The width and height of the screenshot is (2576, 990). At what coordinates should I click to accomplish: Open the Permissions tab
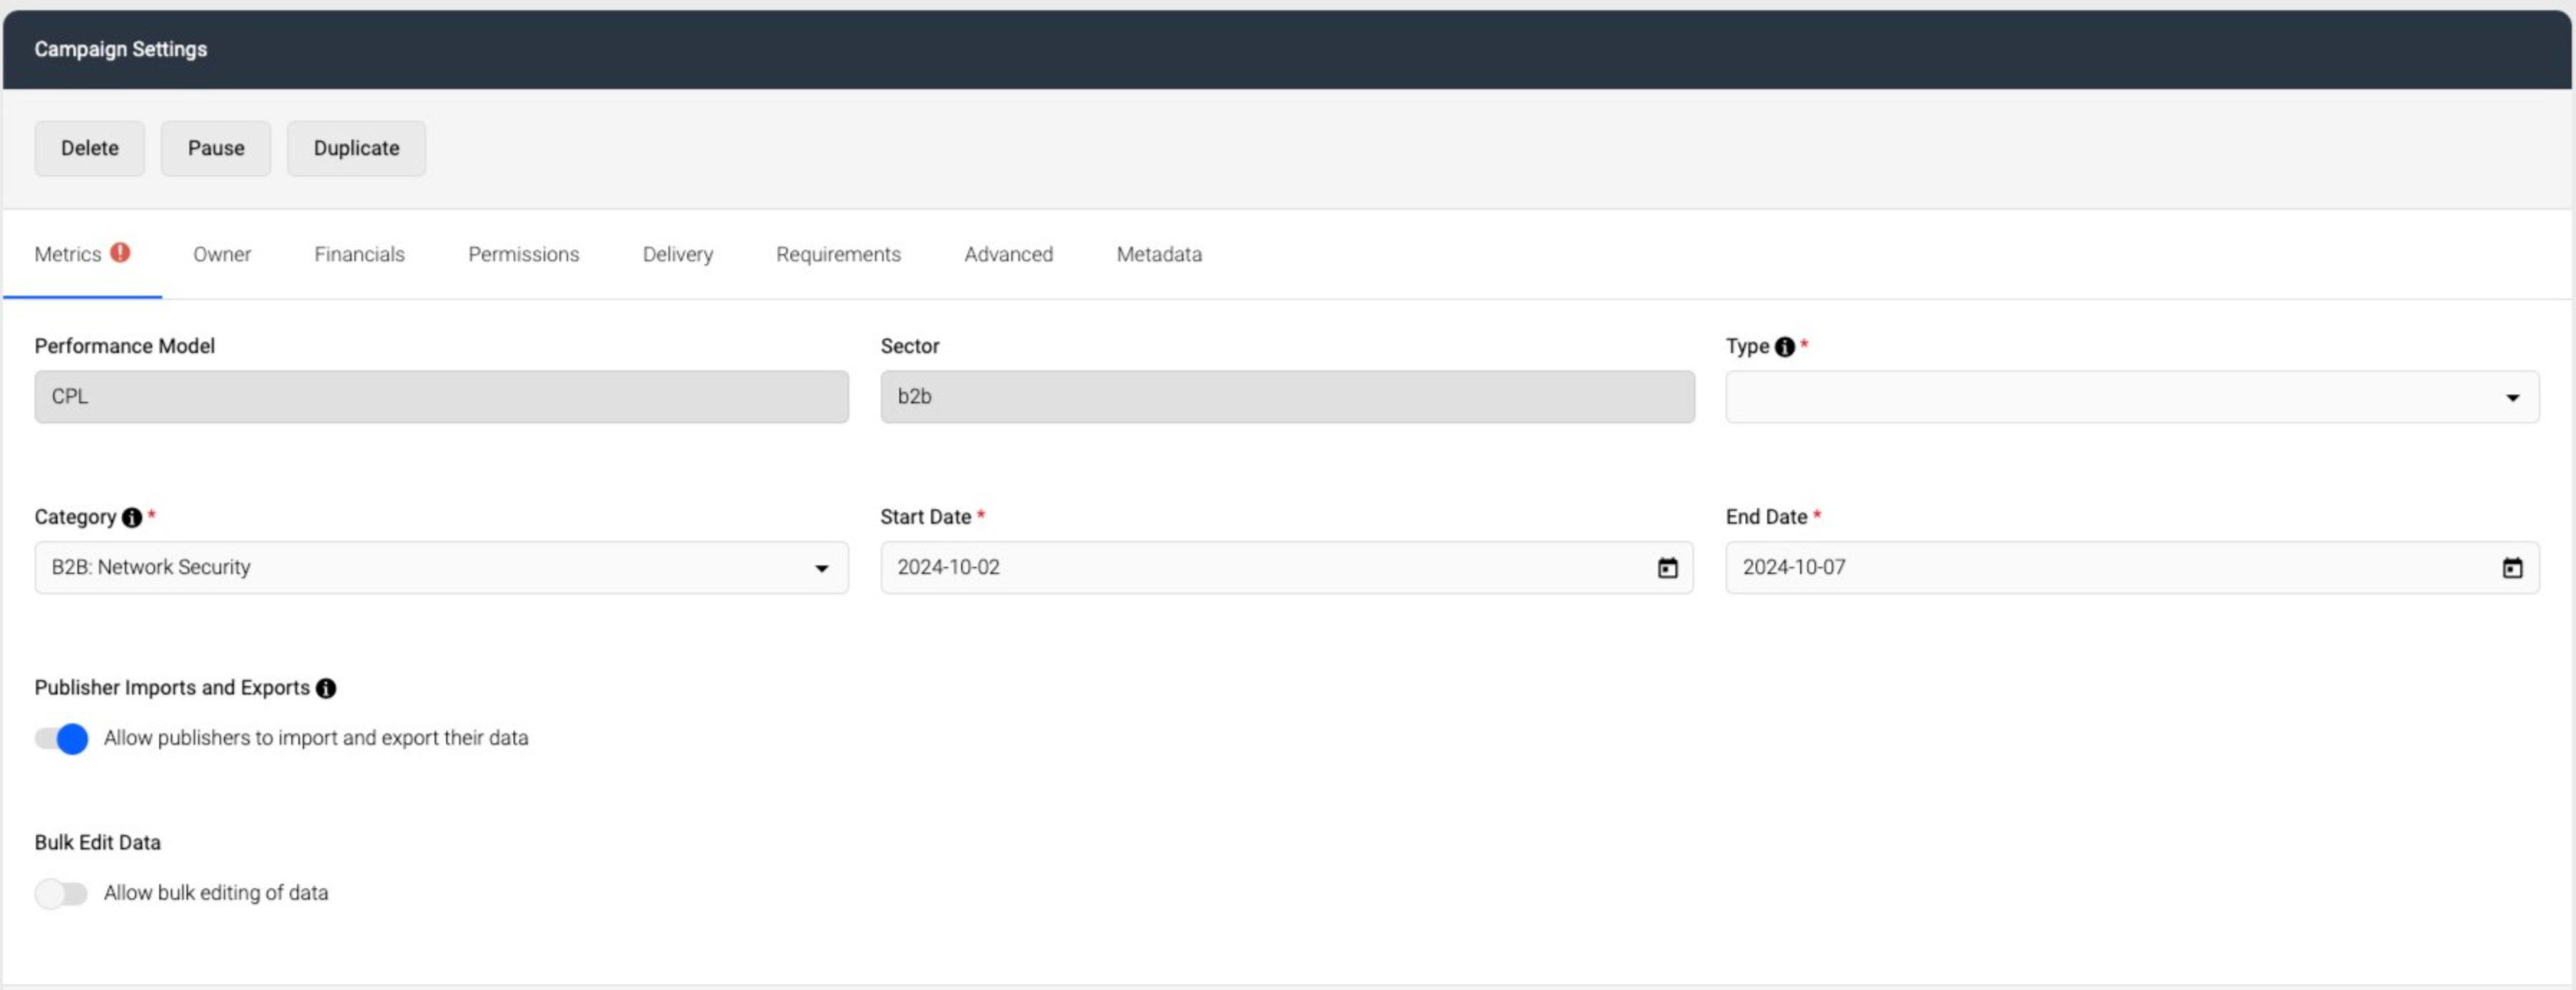(523, 254)
